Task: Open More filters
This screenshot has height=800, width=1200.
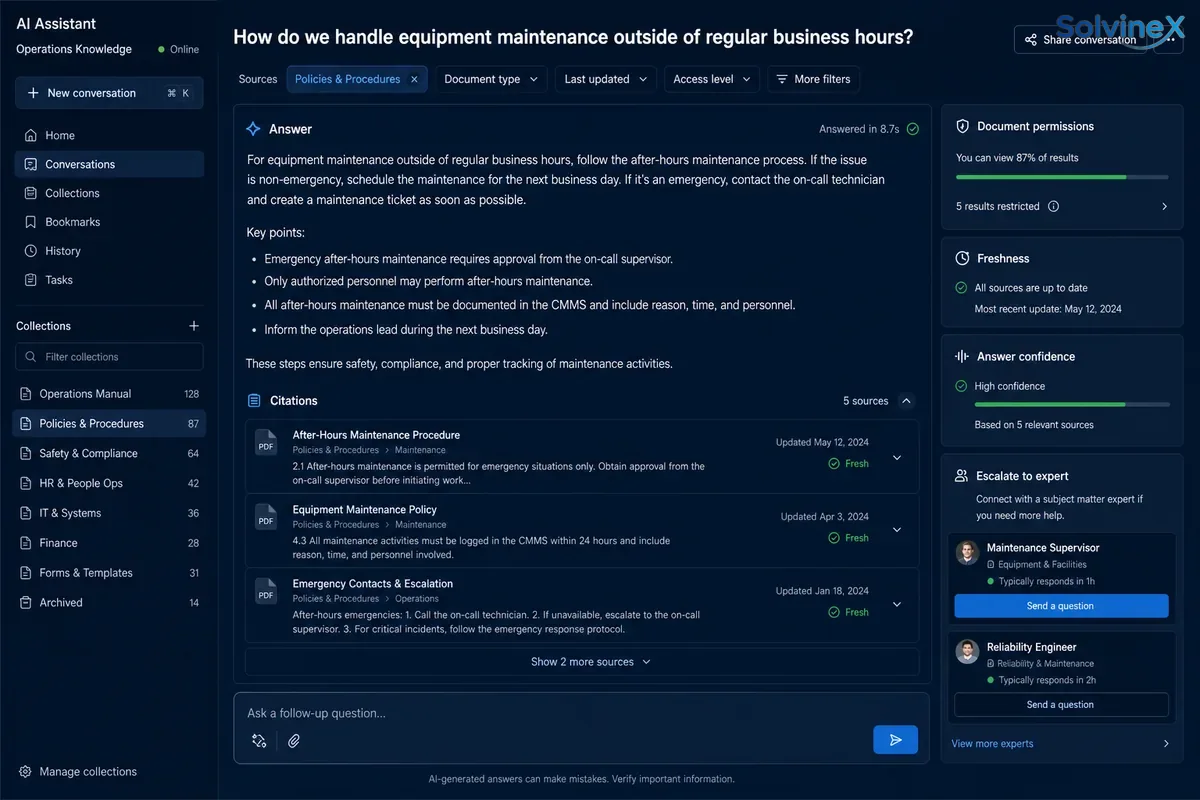Action: pos(813,79)
